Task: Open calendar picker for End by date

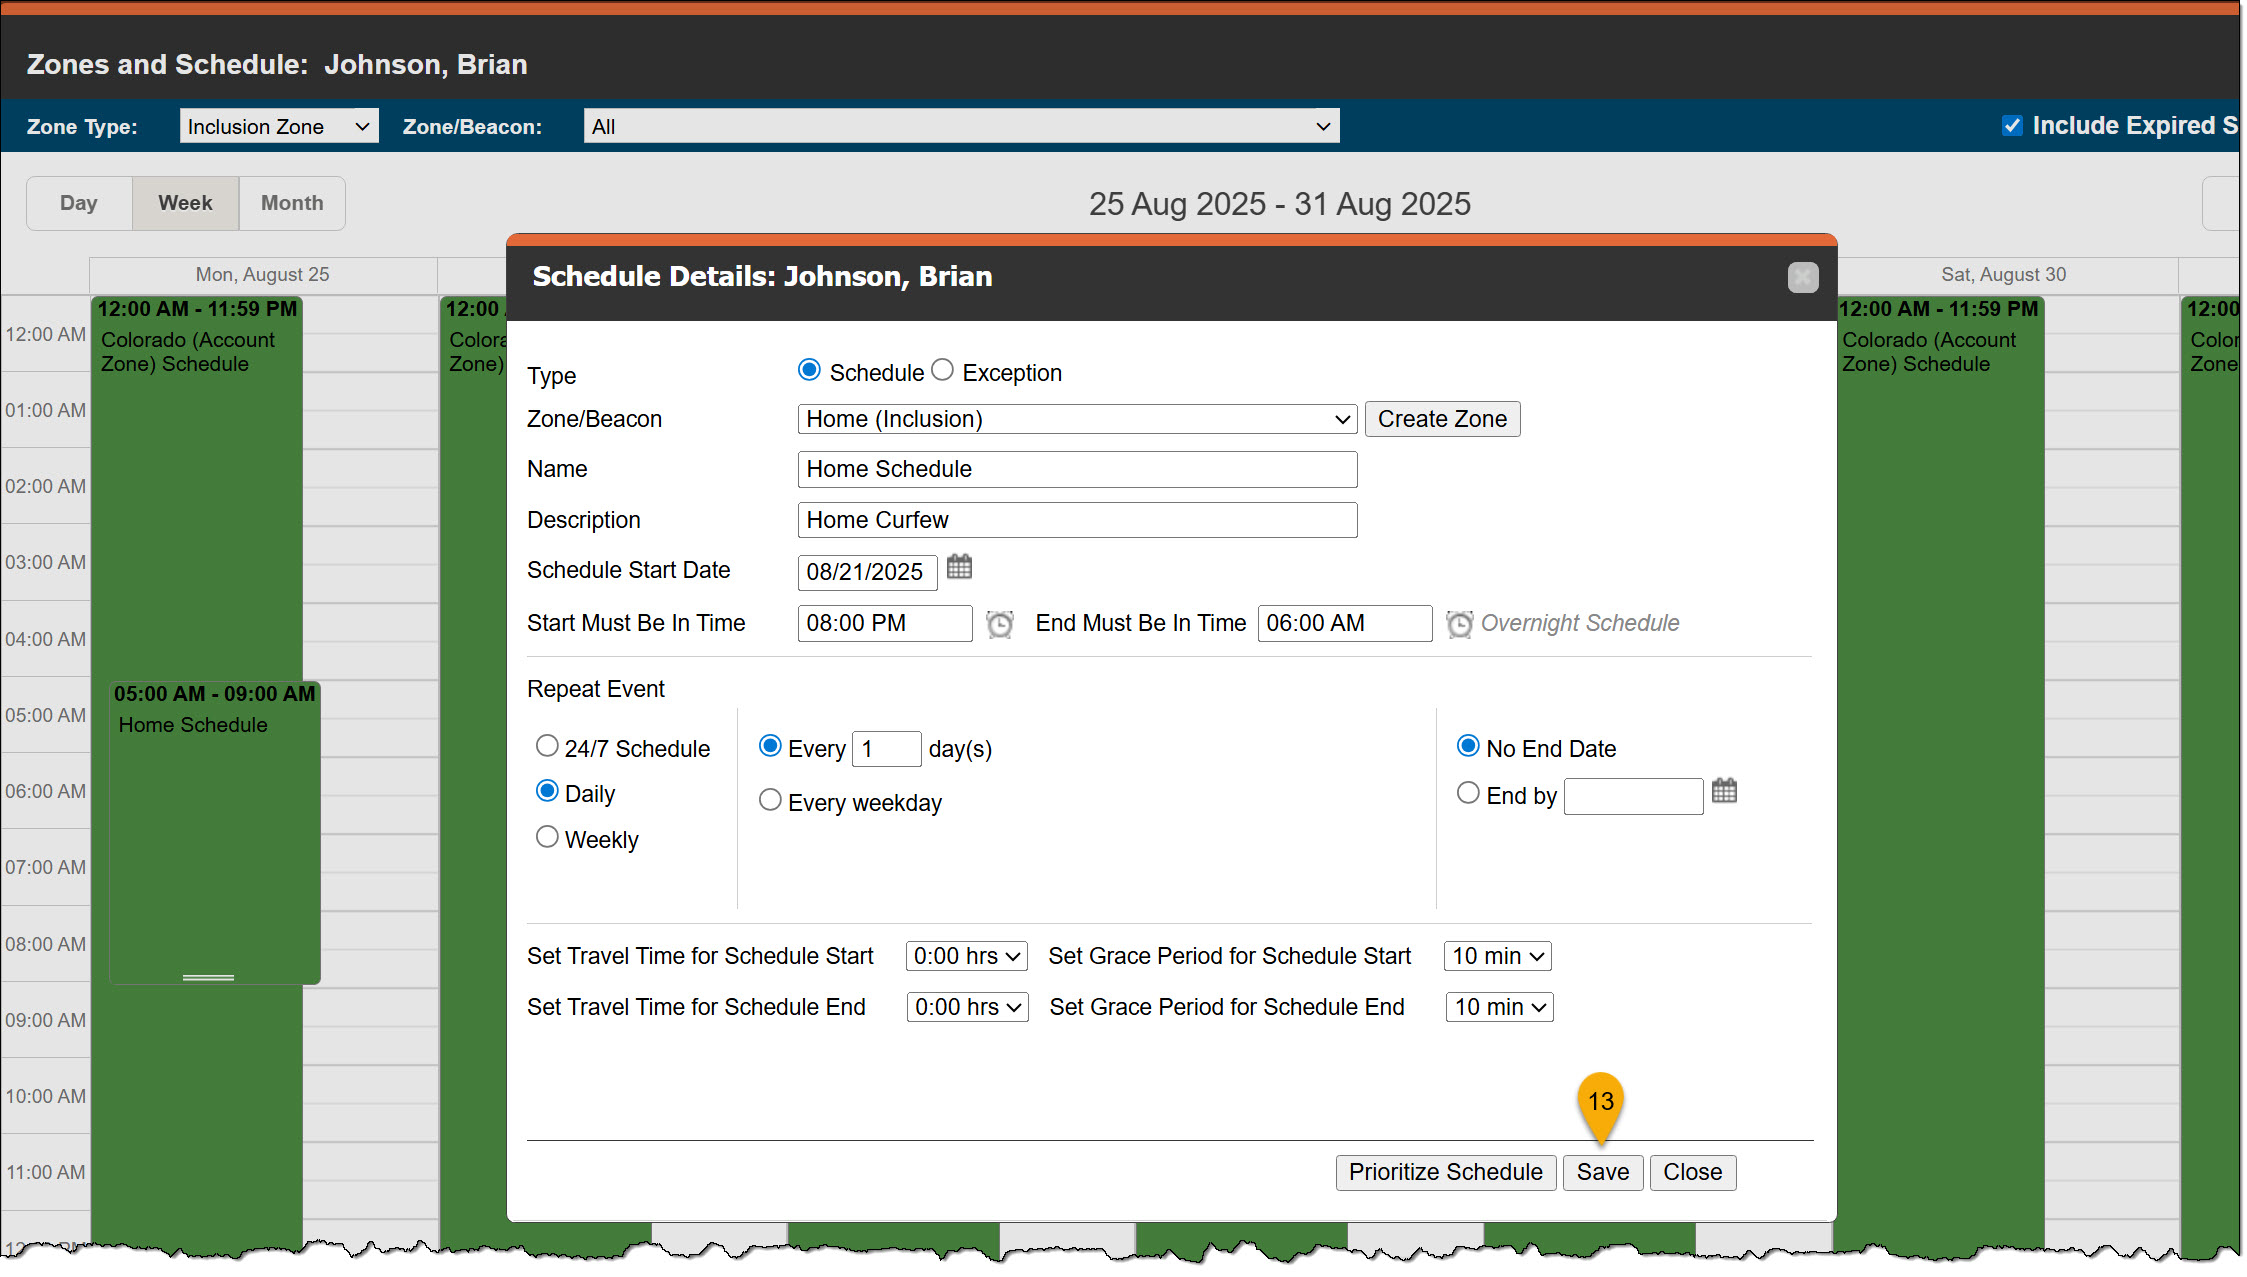Action: (1723, 792)
